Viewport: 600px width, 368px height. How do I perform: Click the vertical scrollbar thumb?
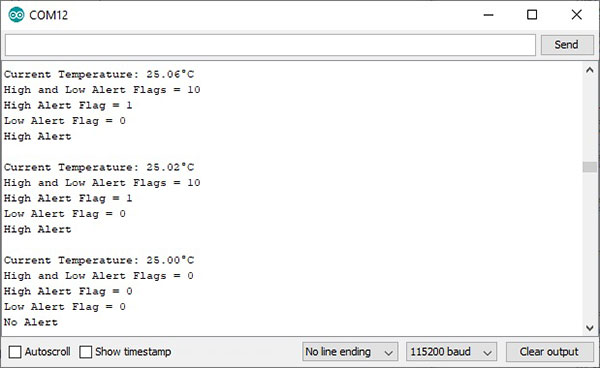(x=590, y=167)
